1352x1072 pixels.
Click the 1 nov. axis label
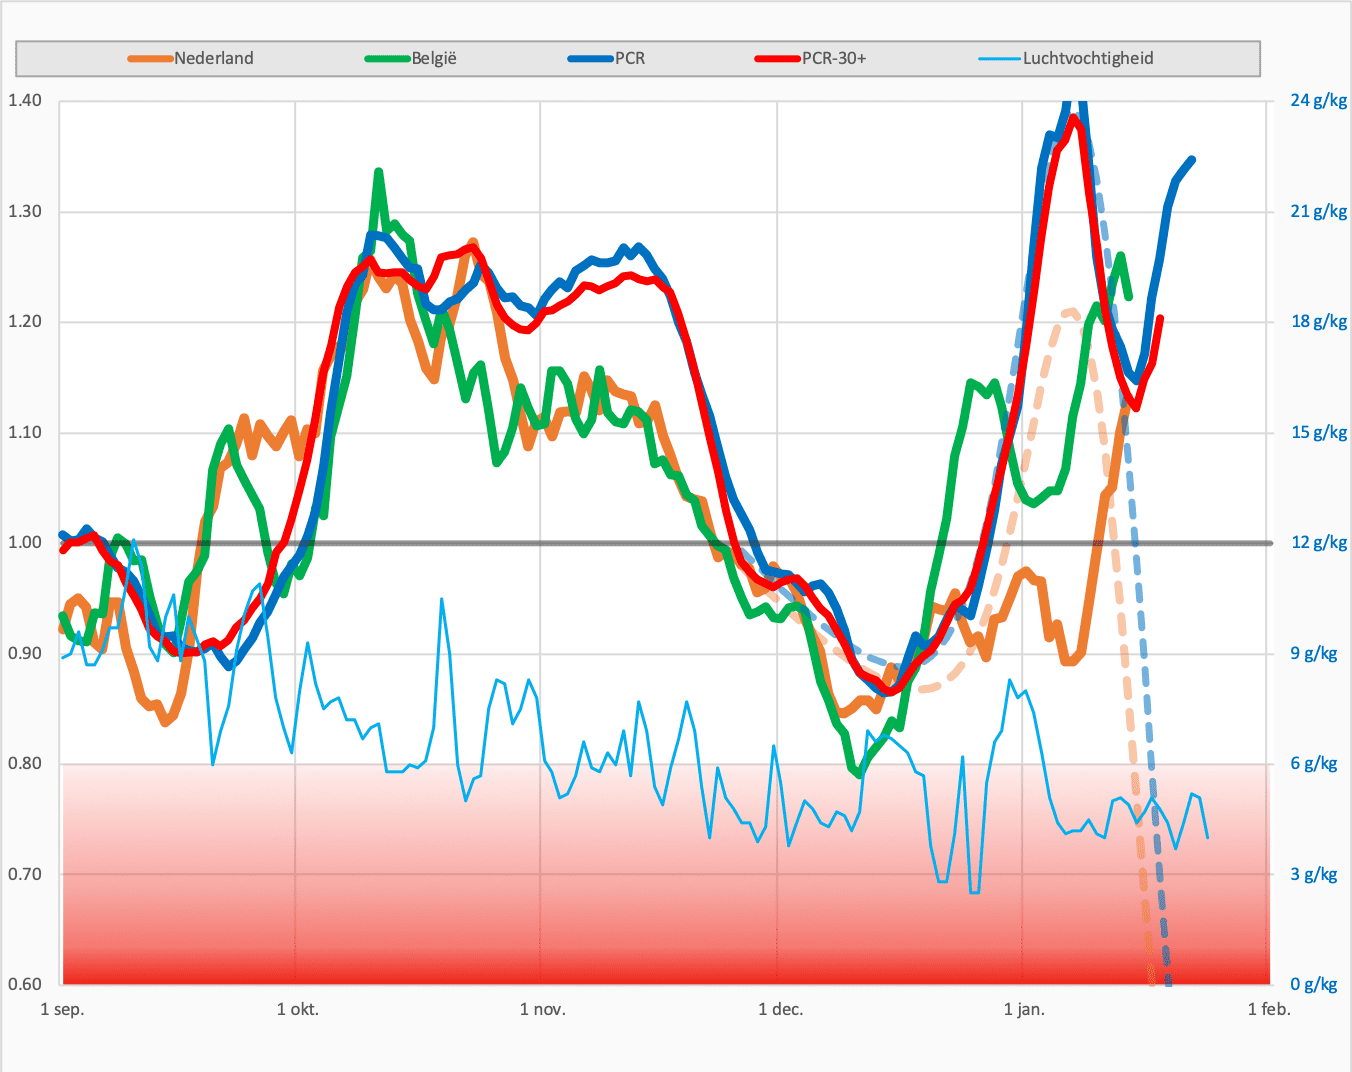[543, 1009]
